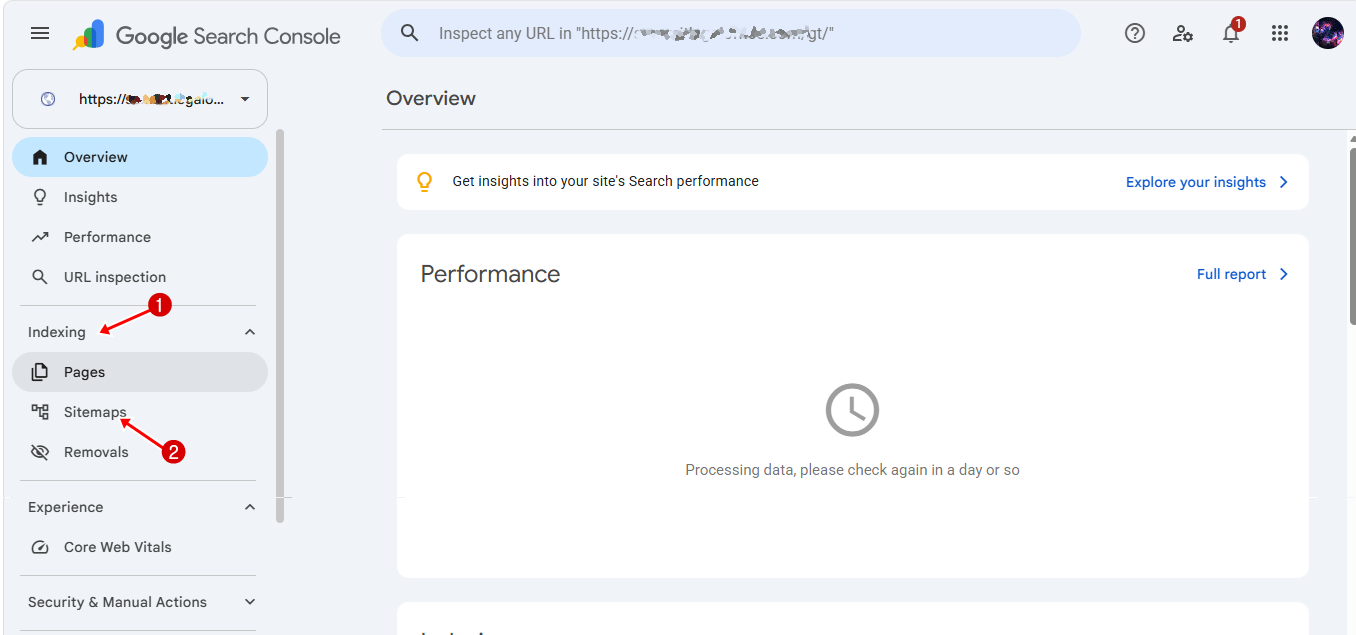1356x635 pixels.
Task: Open the hamburger main menu
Action: click(x=40, y=33)
